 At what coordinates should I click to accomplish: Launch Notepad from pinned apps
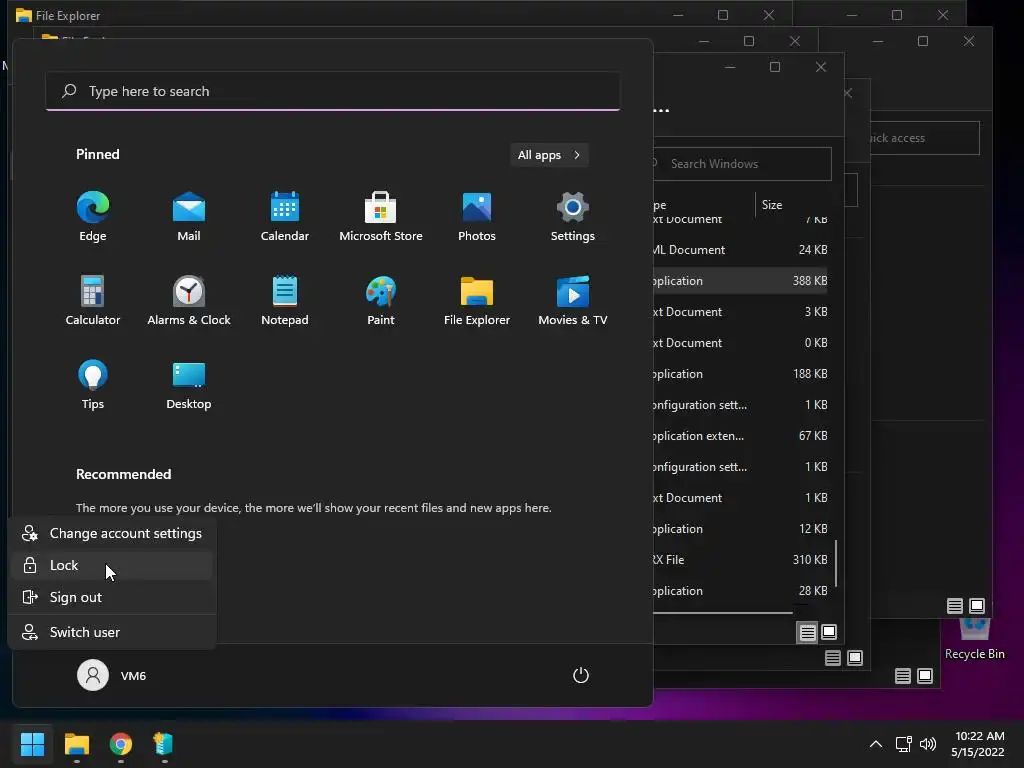point(285,300)
